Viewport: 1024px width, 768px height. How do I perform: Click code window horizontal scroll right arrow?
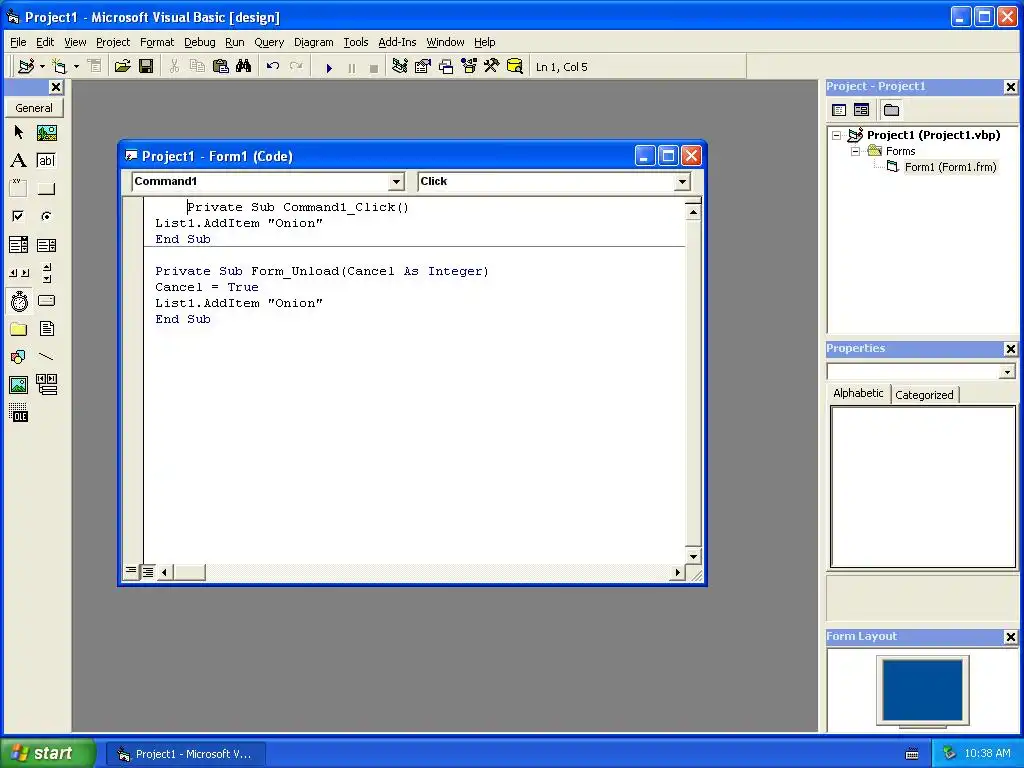(677, 572)
